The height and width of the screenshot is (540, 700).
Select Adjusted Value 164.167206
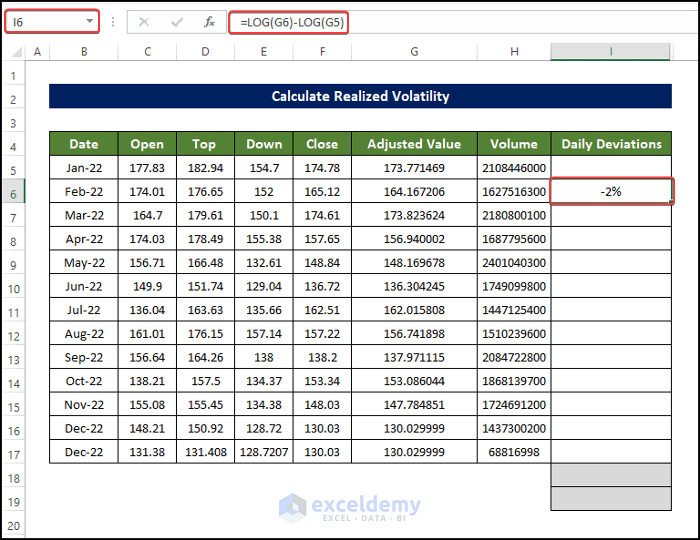(x=414, y=191)
